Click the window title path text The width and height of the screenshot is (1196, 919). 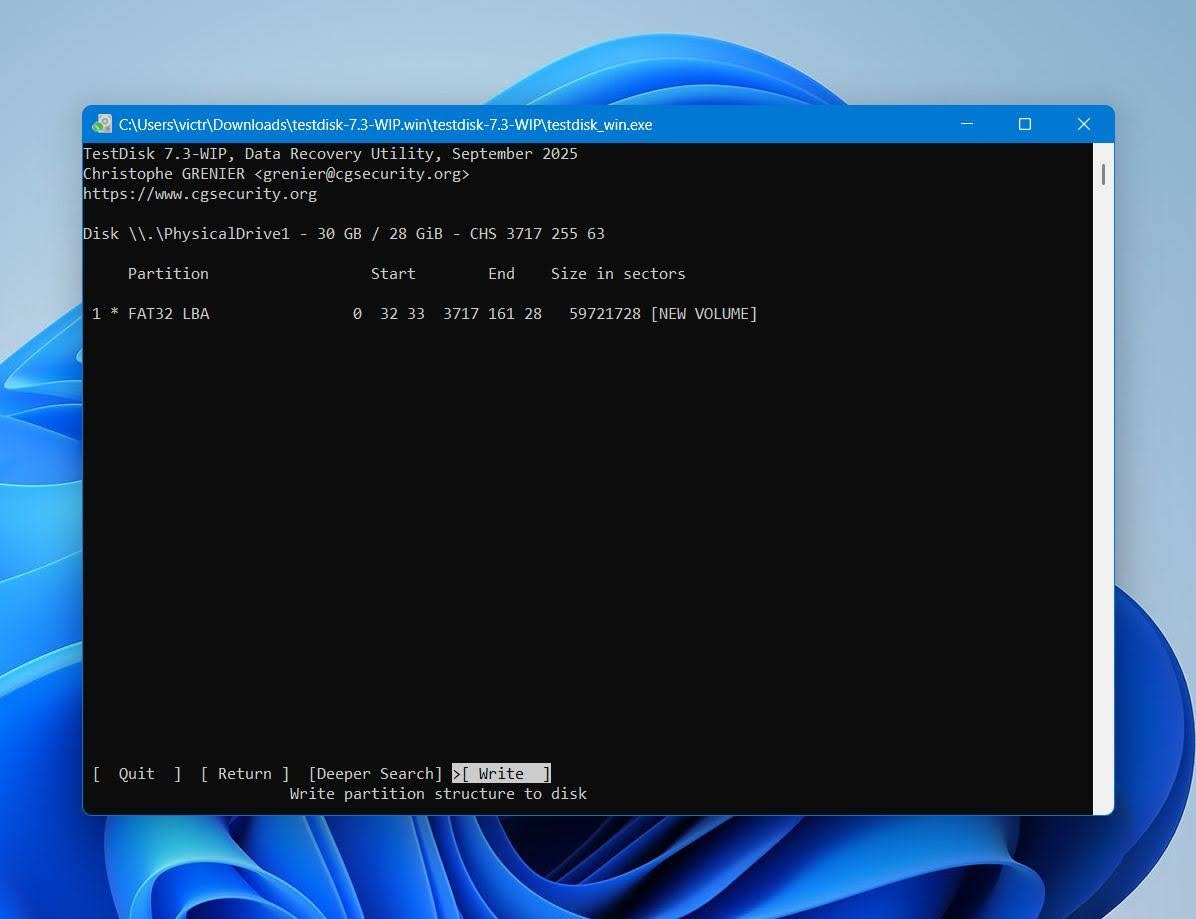[385, 124]
